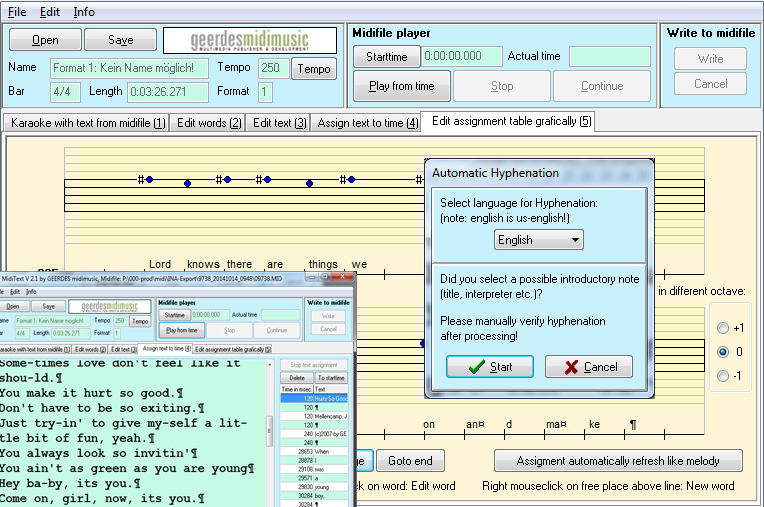Image resolution: width=764 pixels, height=507 pixels.
Task: Click the word 'Lord' above the staff
Action: pyautogui.click(x=160, y=265)
